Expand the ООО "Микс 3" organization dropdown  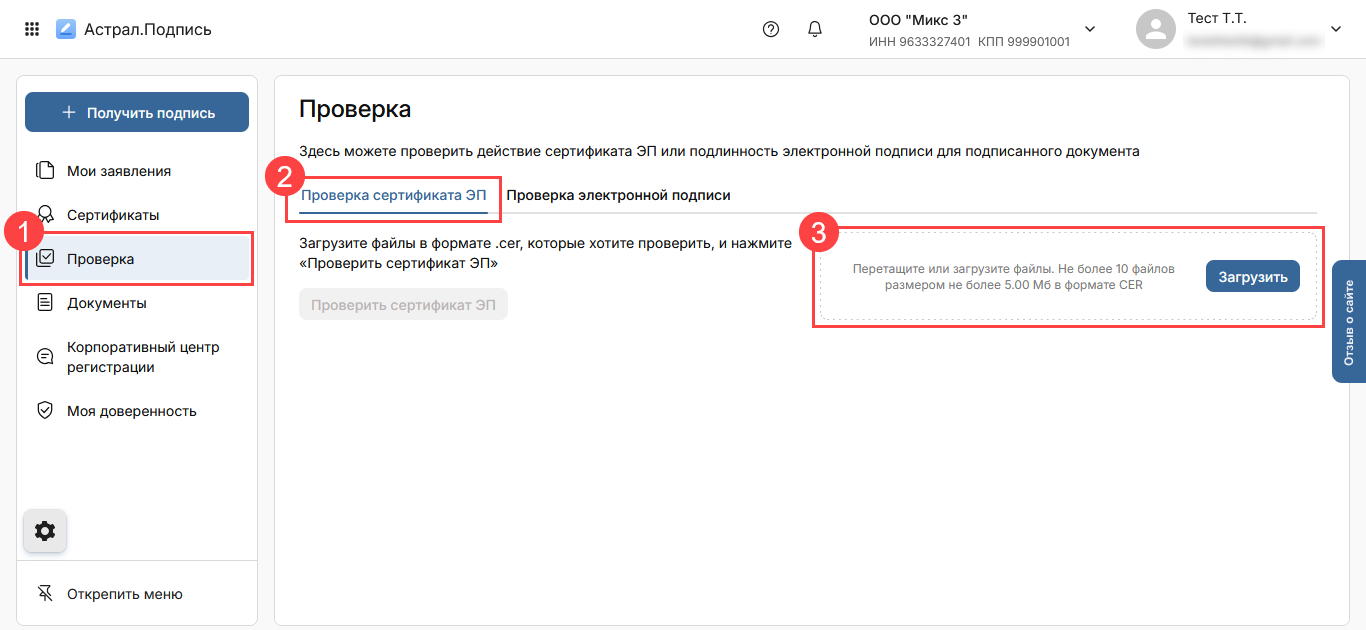pyautogui.click(x=1090, y=29)
